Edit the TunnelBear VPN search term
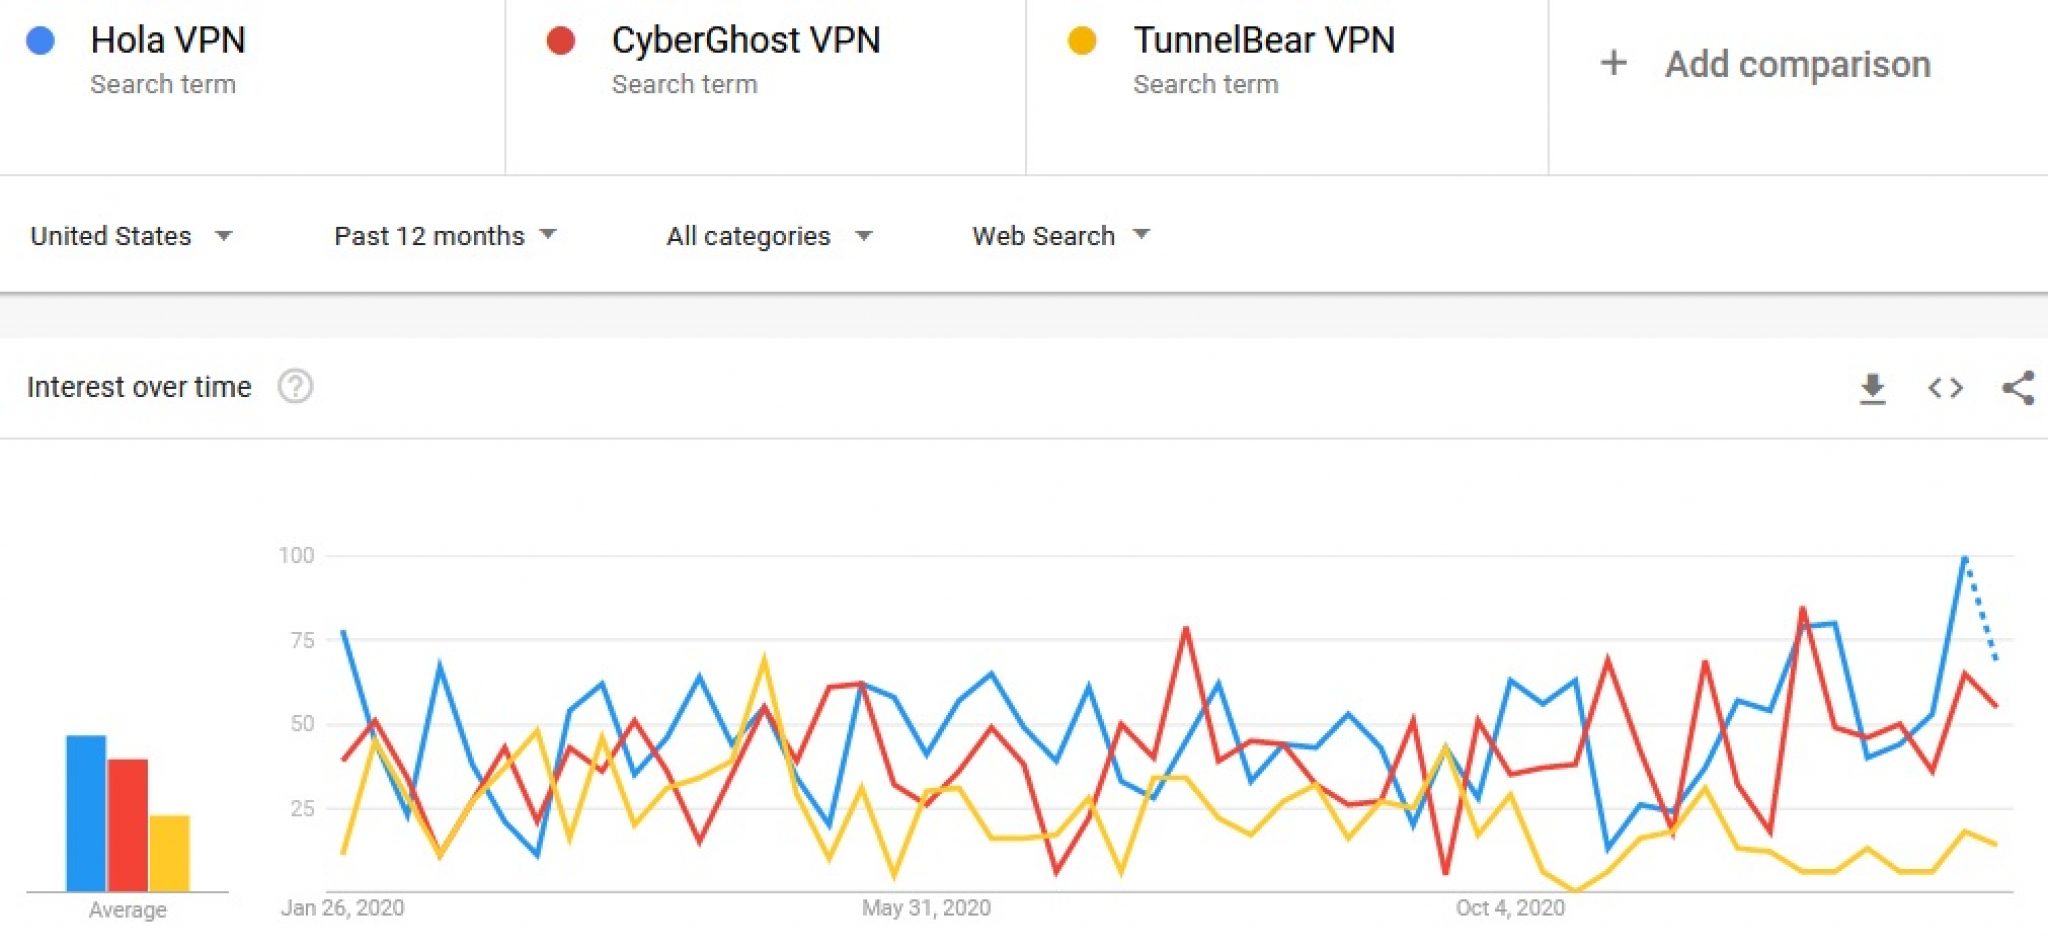Screen dimensions: 2048x952 tap(1264, 40)
